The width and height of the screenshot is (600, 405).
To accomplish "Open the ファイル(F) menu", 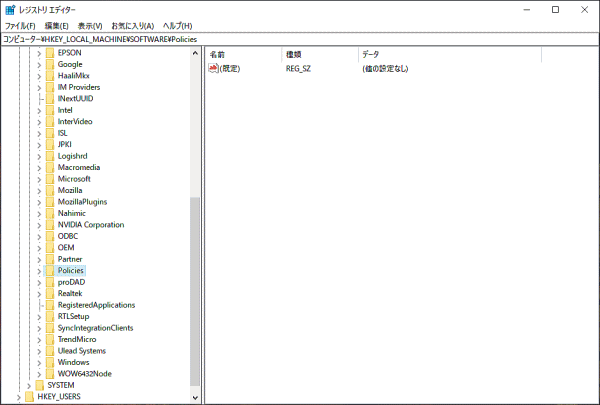I will coord(20,25).
